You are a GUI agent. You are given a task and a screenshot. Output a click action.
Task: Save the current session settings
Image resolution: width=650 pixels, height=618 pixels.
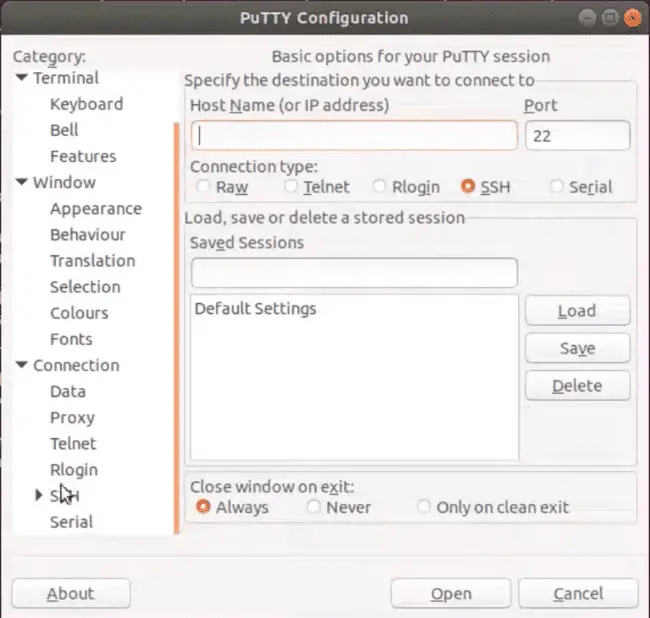pyautogui.click(x=578, y=348)
